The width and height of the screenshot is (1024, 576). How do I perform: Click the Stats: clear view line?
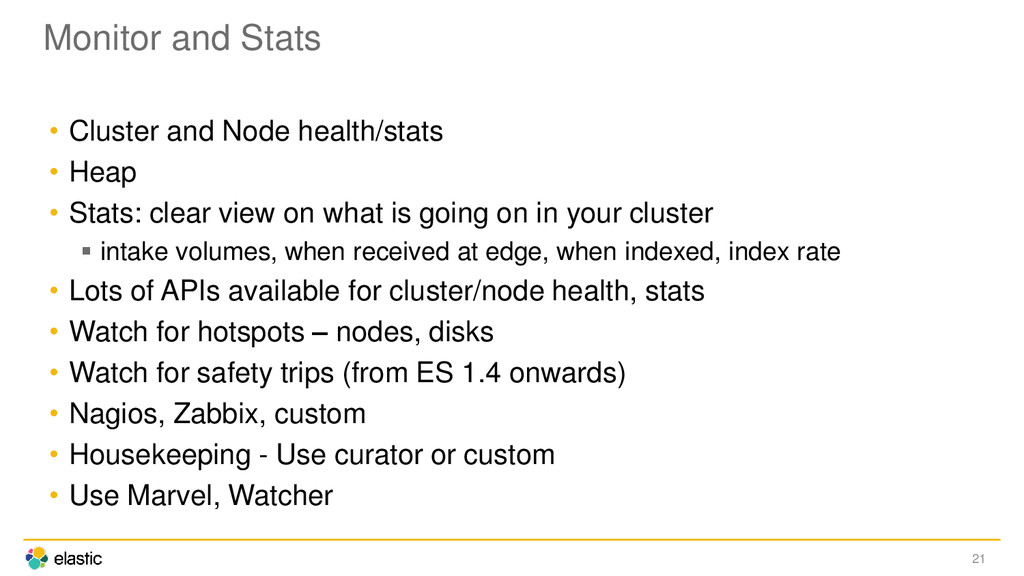pos(391,214)
